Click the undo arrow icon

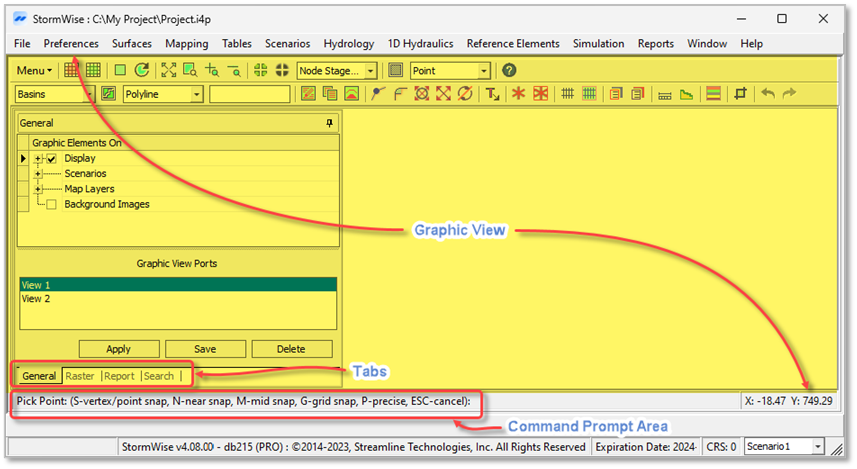click(x=768, y=94)
